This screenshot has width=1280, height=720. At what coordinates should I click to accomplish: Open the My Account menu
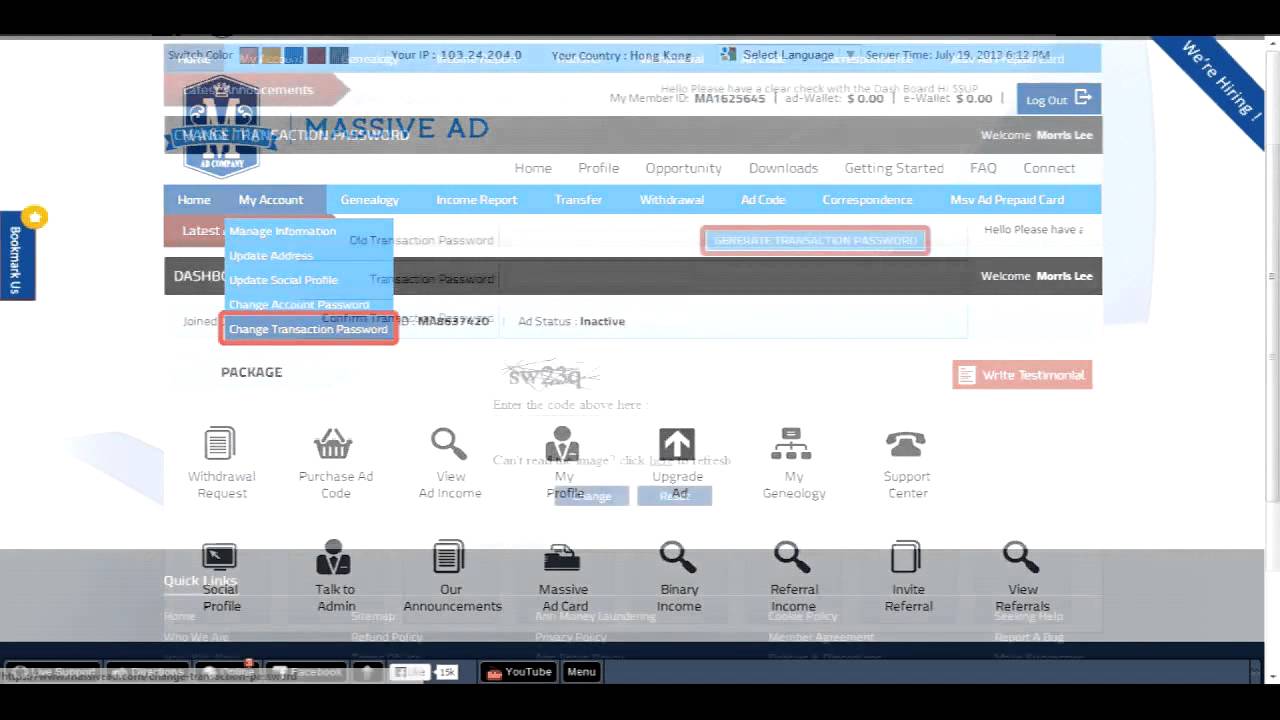coord(270,200)
